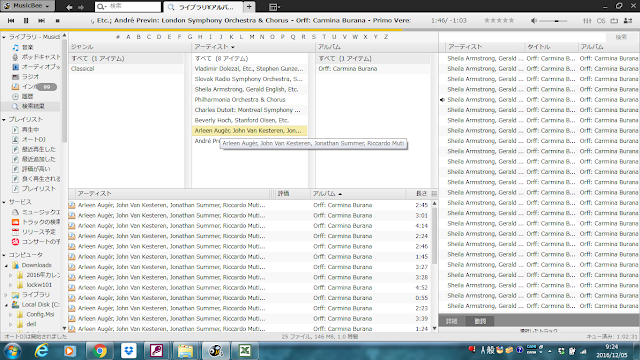640x360 pixels.
Task: Expand the lockw101 folder
Action: coord(11,285)
